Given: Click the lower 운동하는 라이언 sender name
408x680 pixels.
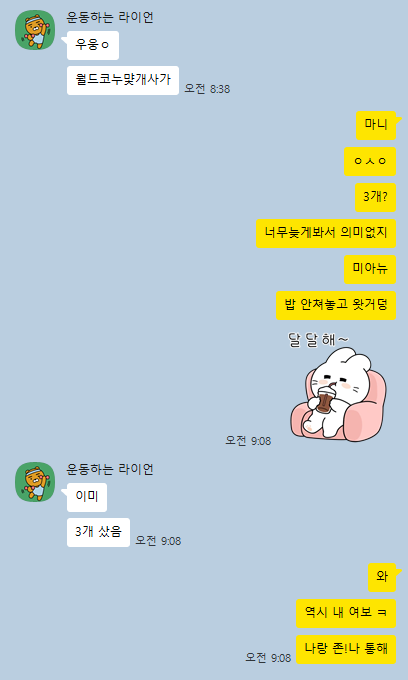Looking at the screenshot, I should (110, 470).
